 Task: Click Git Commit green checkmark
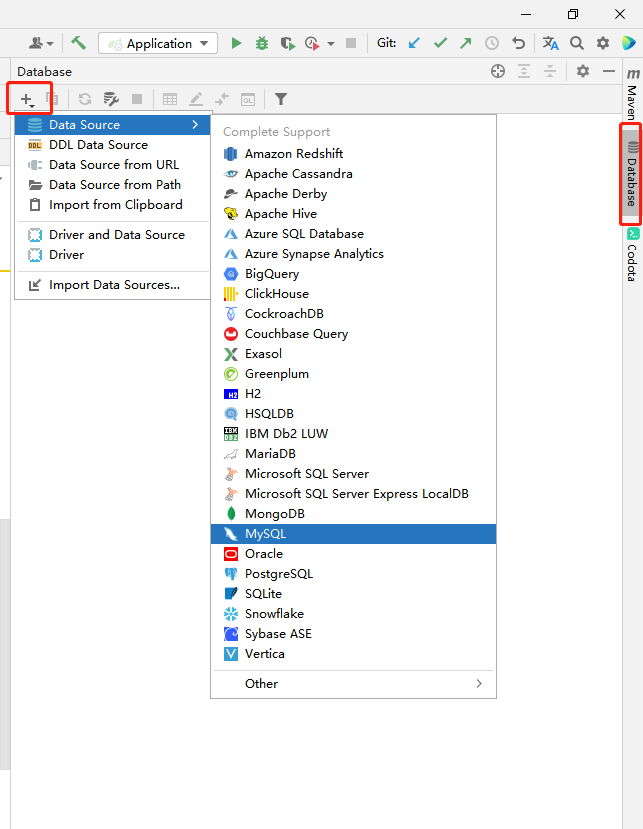tap(440, 43)
